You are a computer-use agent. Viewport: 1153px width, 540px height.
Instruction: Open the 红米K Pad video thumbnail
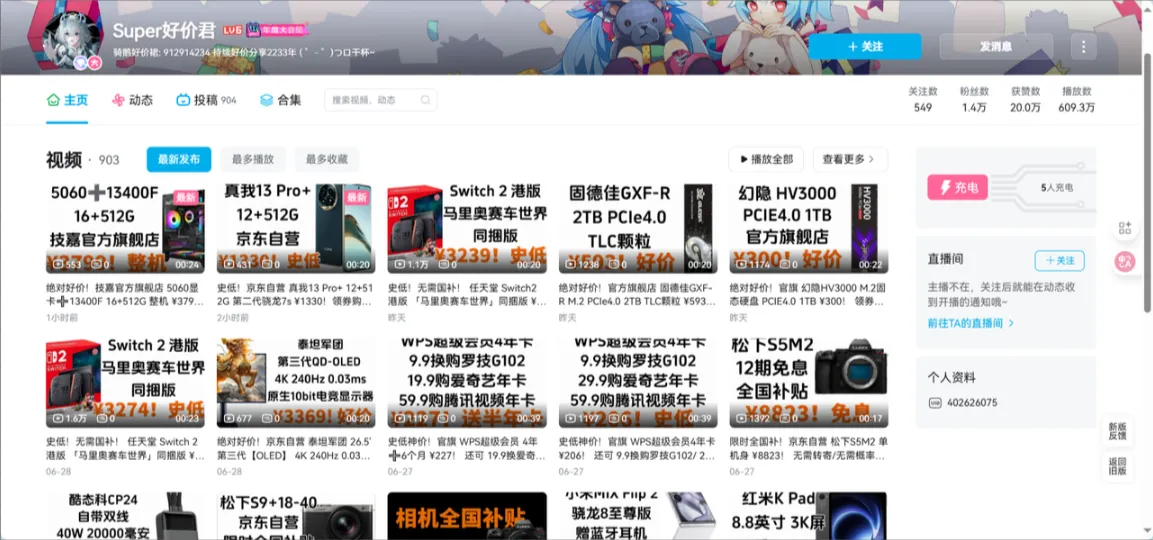808,516
